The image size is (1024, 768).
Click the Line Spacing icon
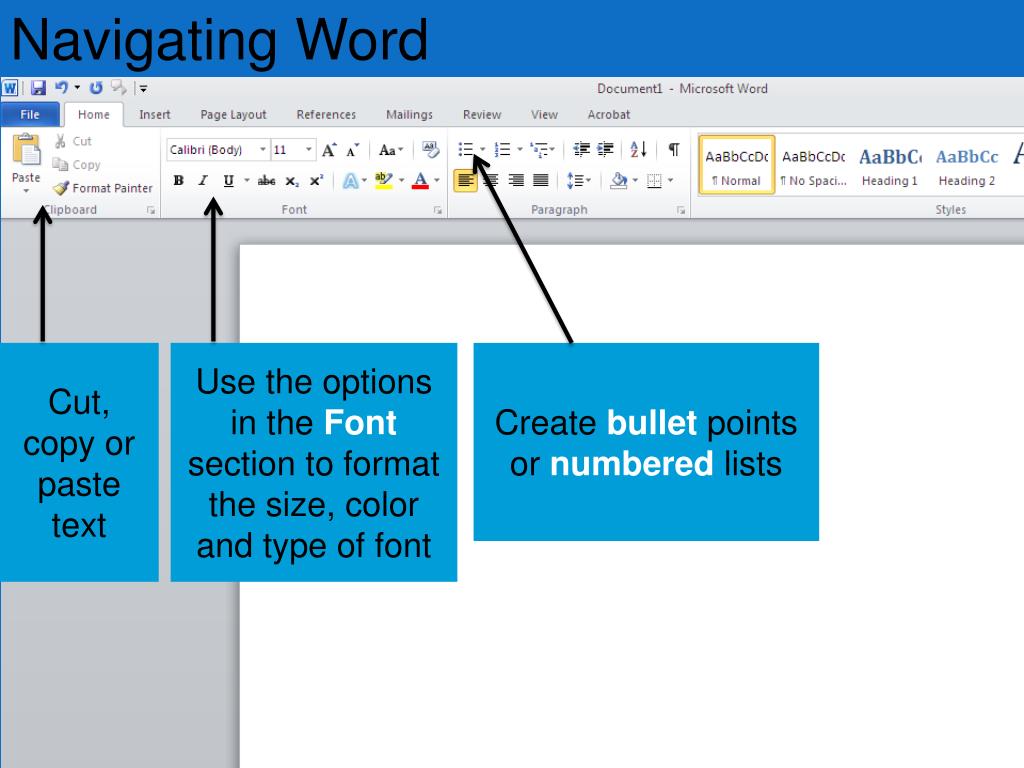pyautogui.click(x=575, y=180)
